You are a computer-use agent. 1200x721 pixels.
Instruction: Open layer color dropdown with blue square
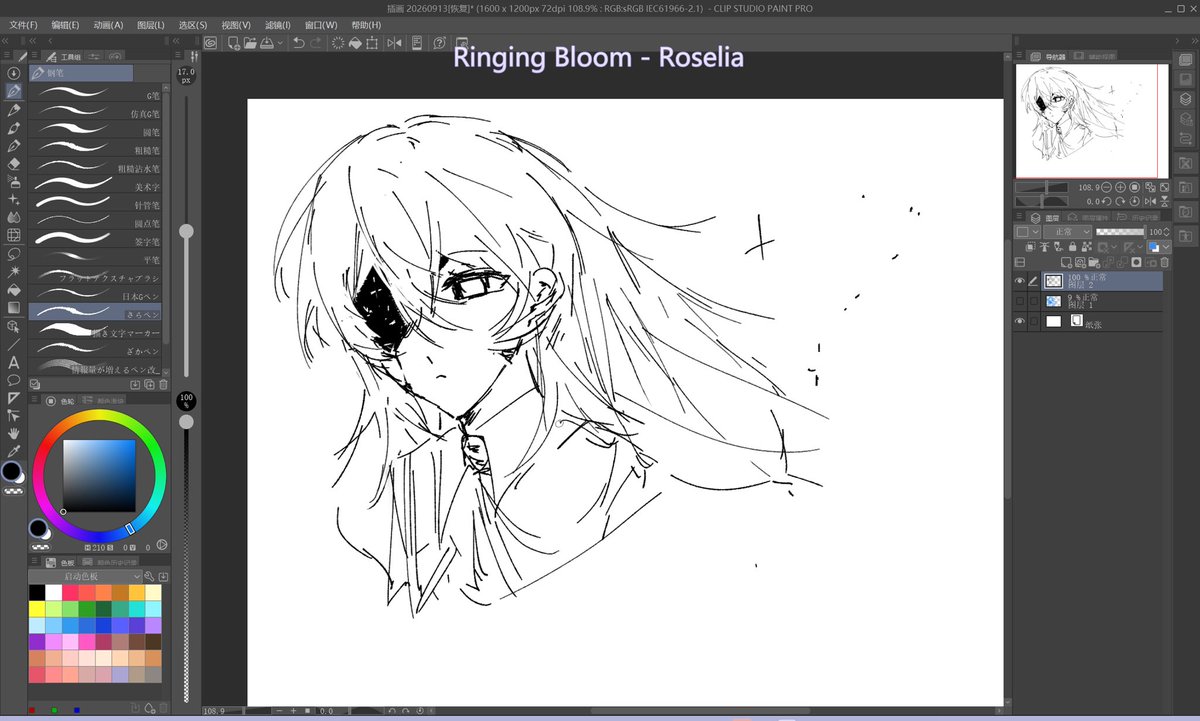coord(1160,247)
